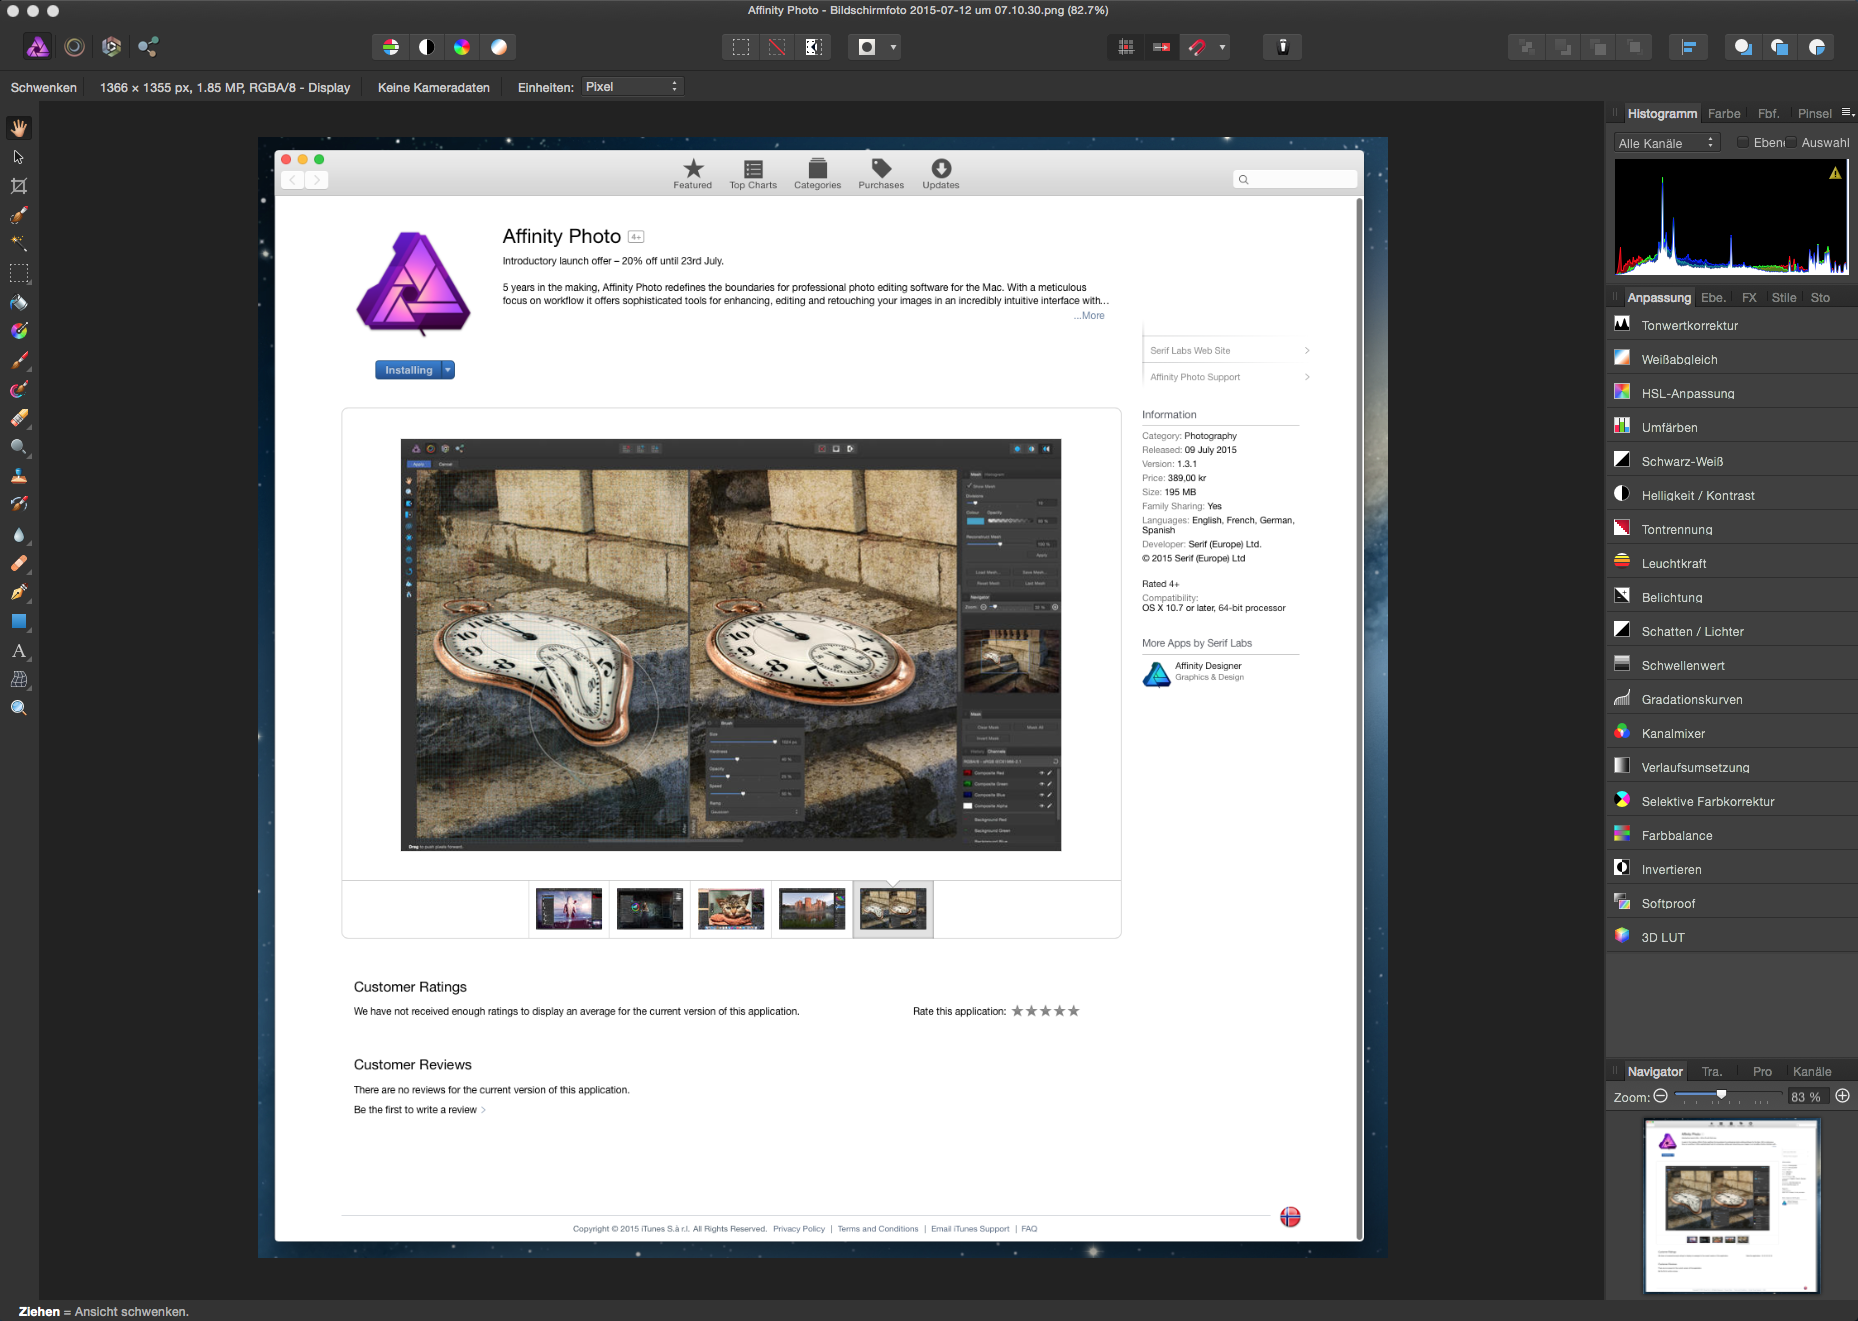
Task: Open the Assistant options icon
Action: click(x=1283, y=47)
